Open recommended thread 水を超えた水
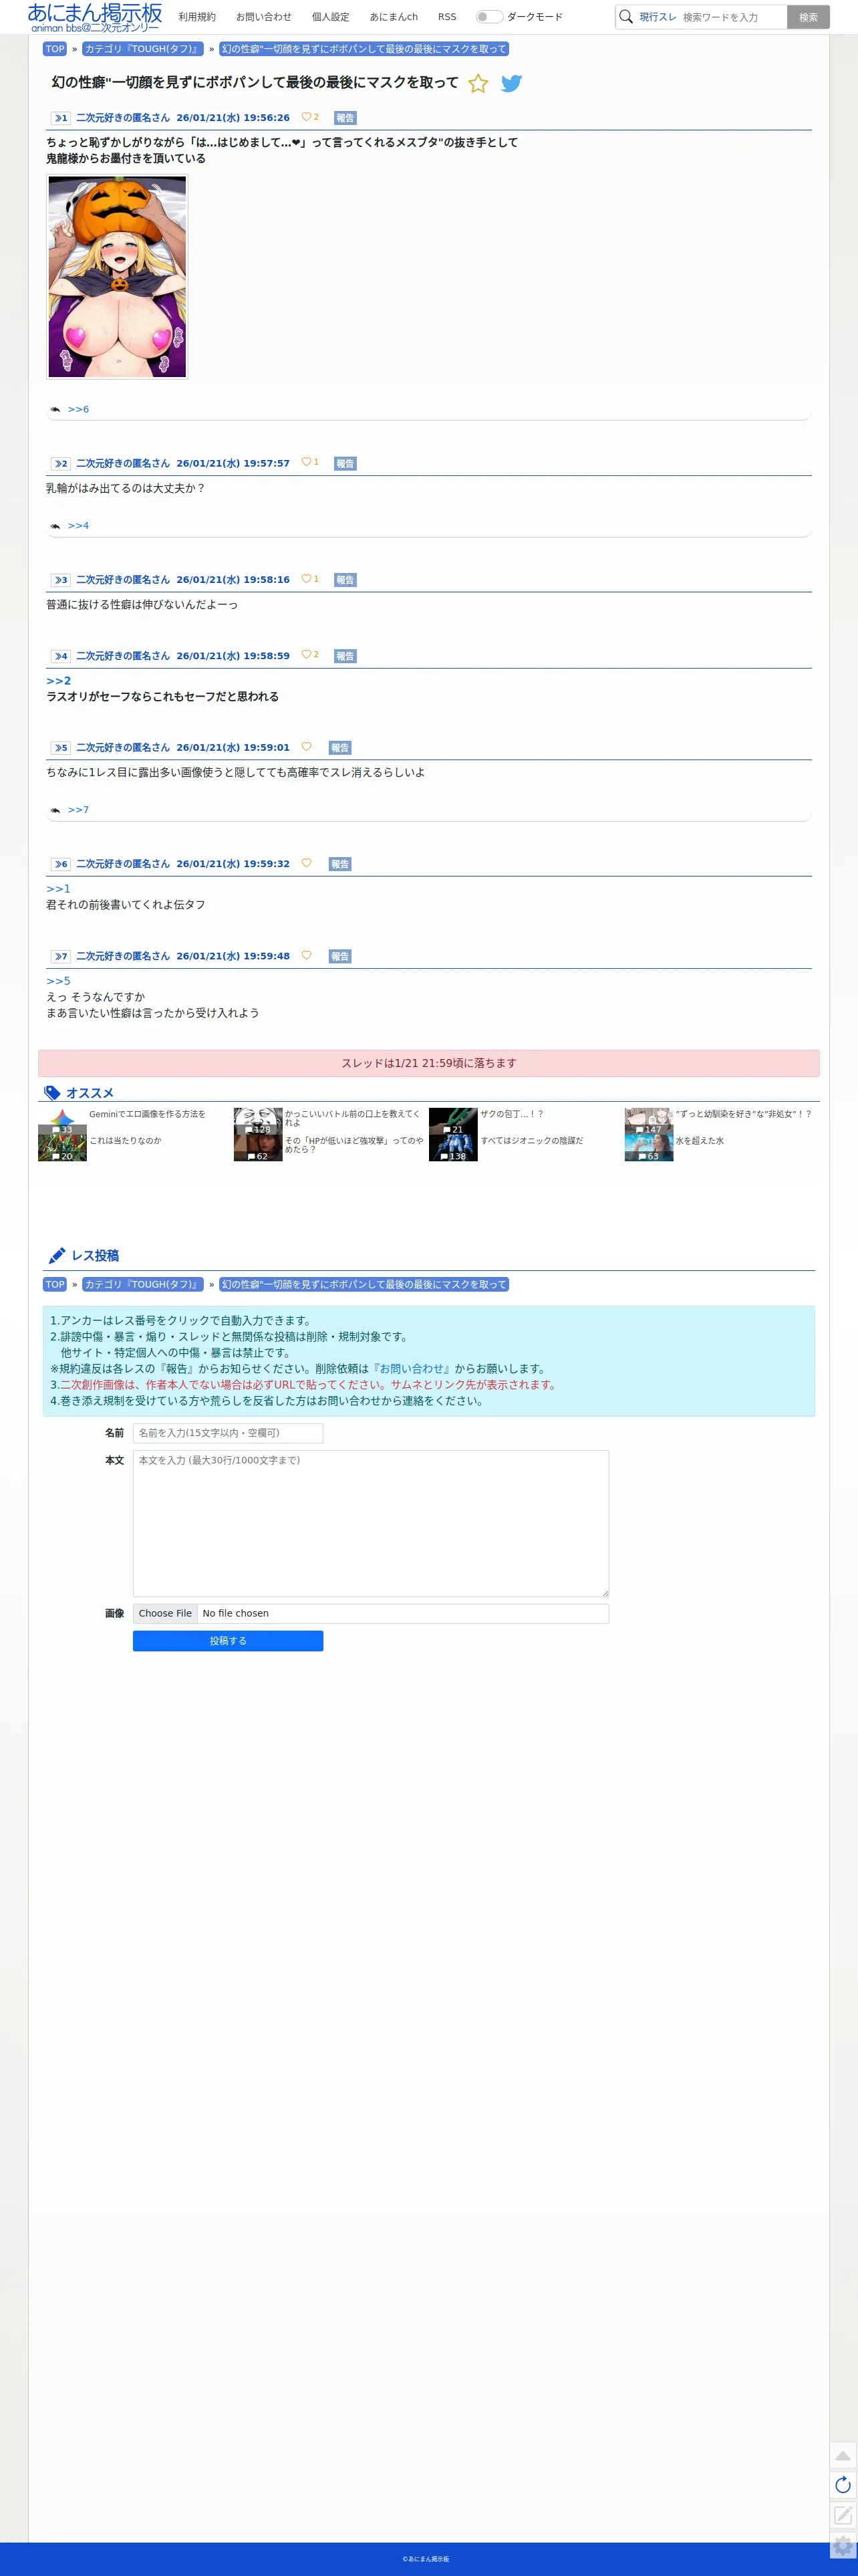Viewport: 858px width, 2576px height. (x=700, y=1141)
